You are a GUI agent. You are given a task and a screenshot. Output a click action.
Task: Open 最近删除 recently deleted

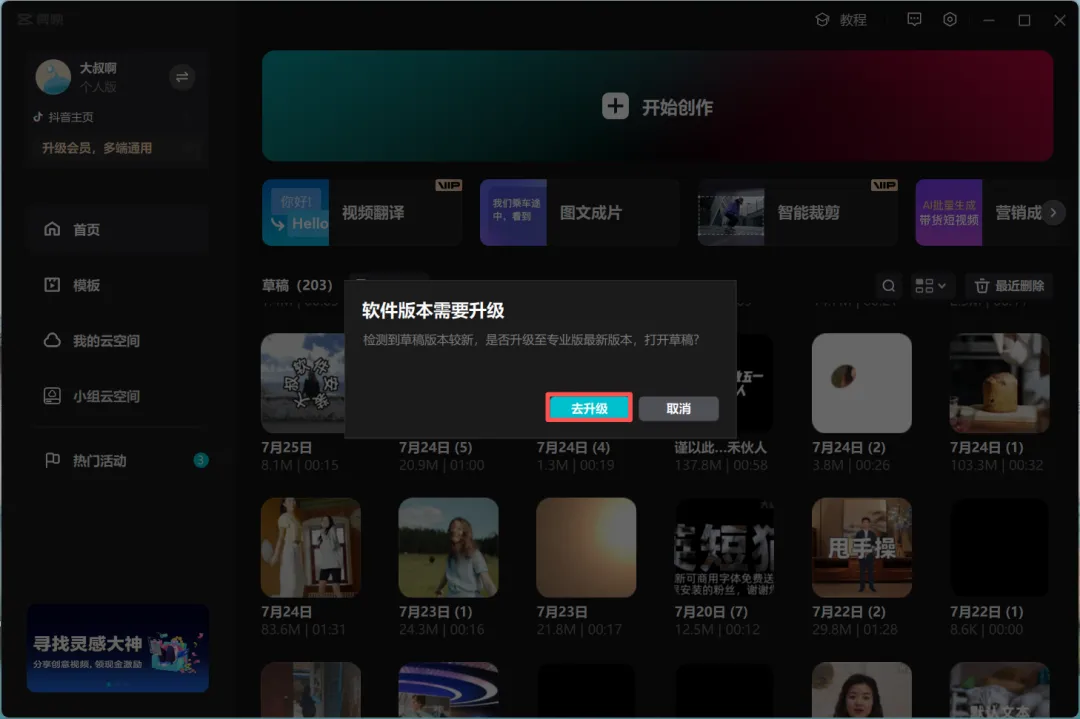tap(1009, 285)
